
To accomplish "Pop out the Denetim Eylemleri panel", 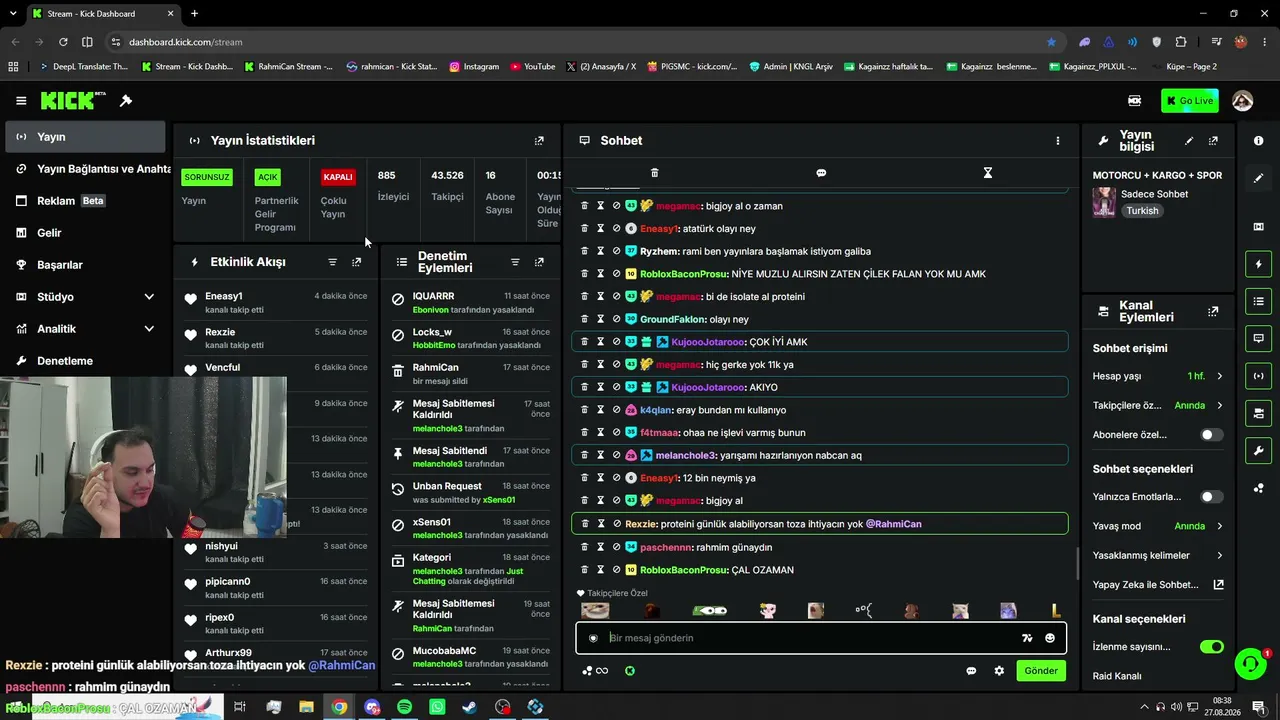I will (539, 262).
